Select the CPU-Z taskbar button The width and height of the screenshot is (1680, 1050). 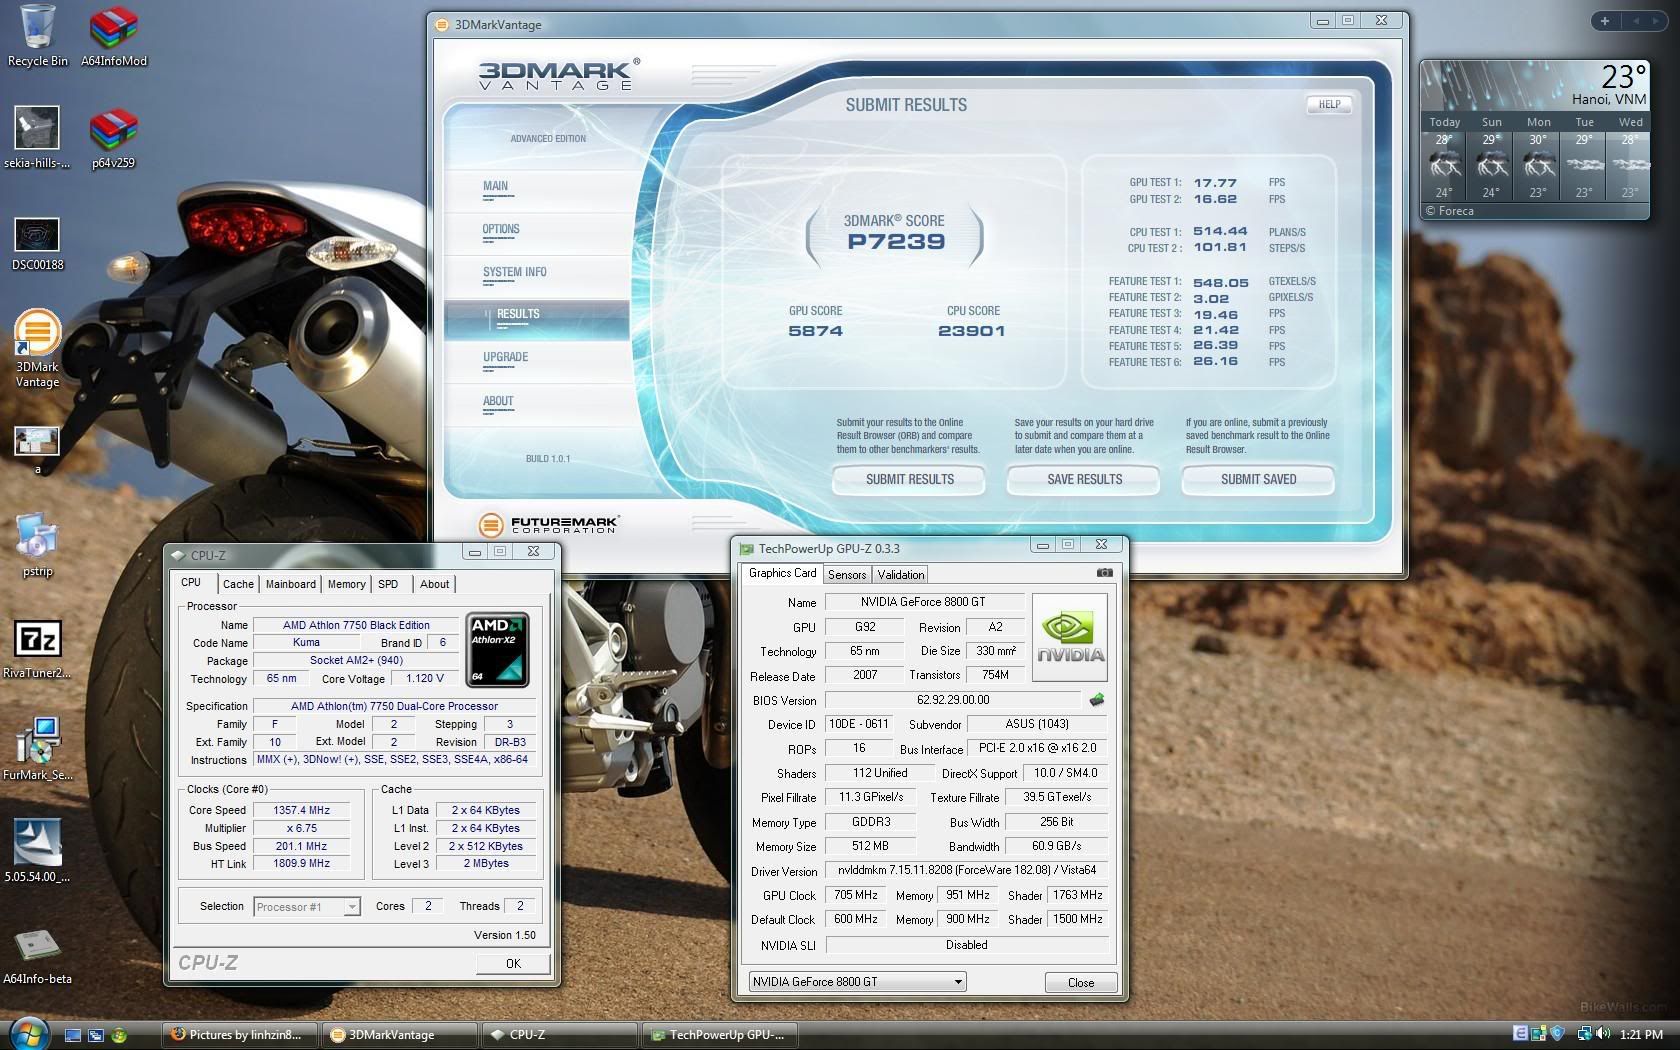click(x=561, y=1035)
